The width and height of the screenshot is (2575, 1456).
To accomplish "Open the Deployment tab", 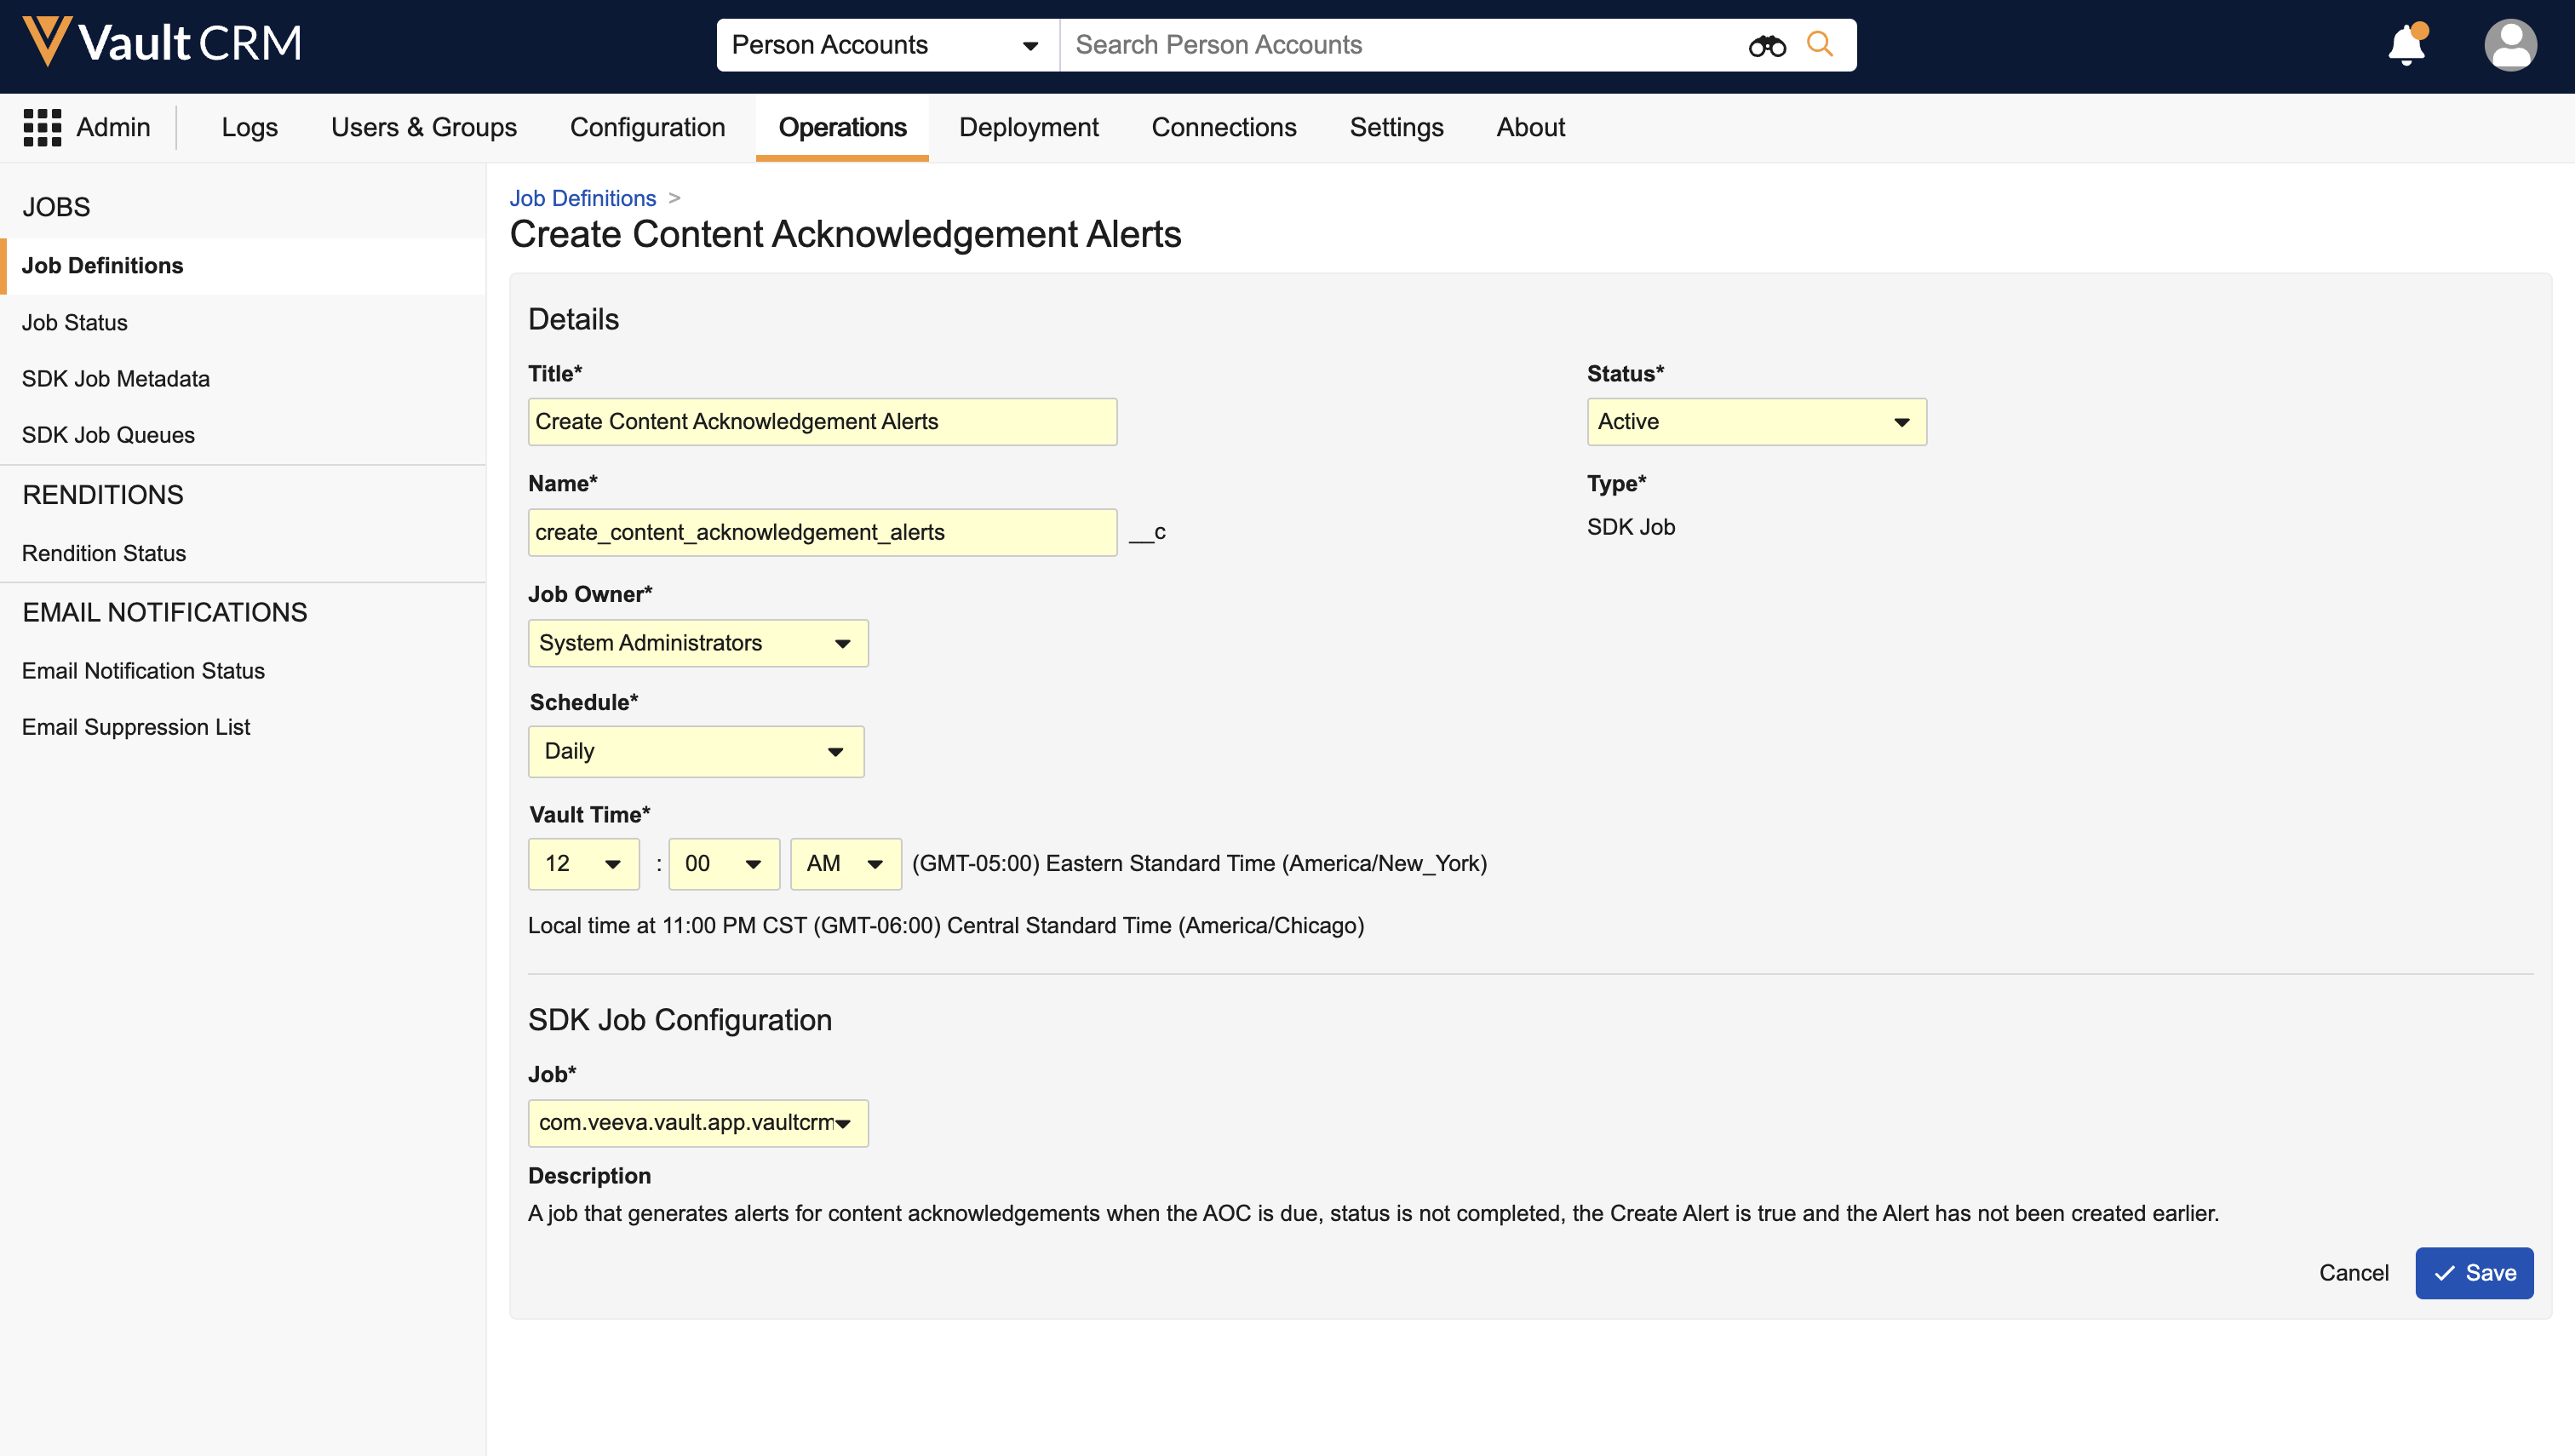I will click(1028, 127).
